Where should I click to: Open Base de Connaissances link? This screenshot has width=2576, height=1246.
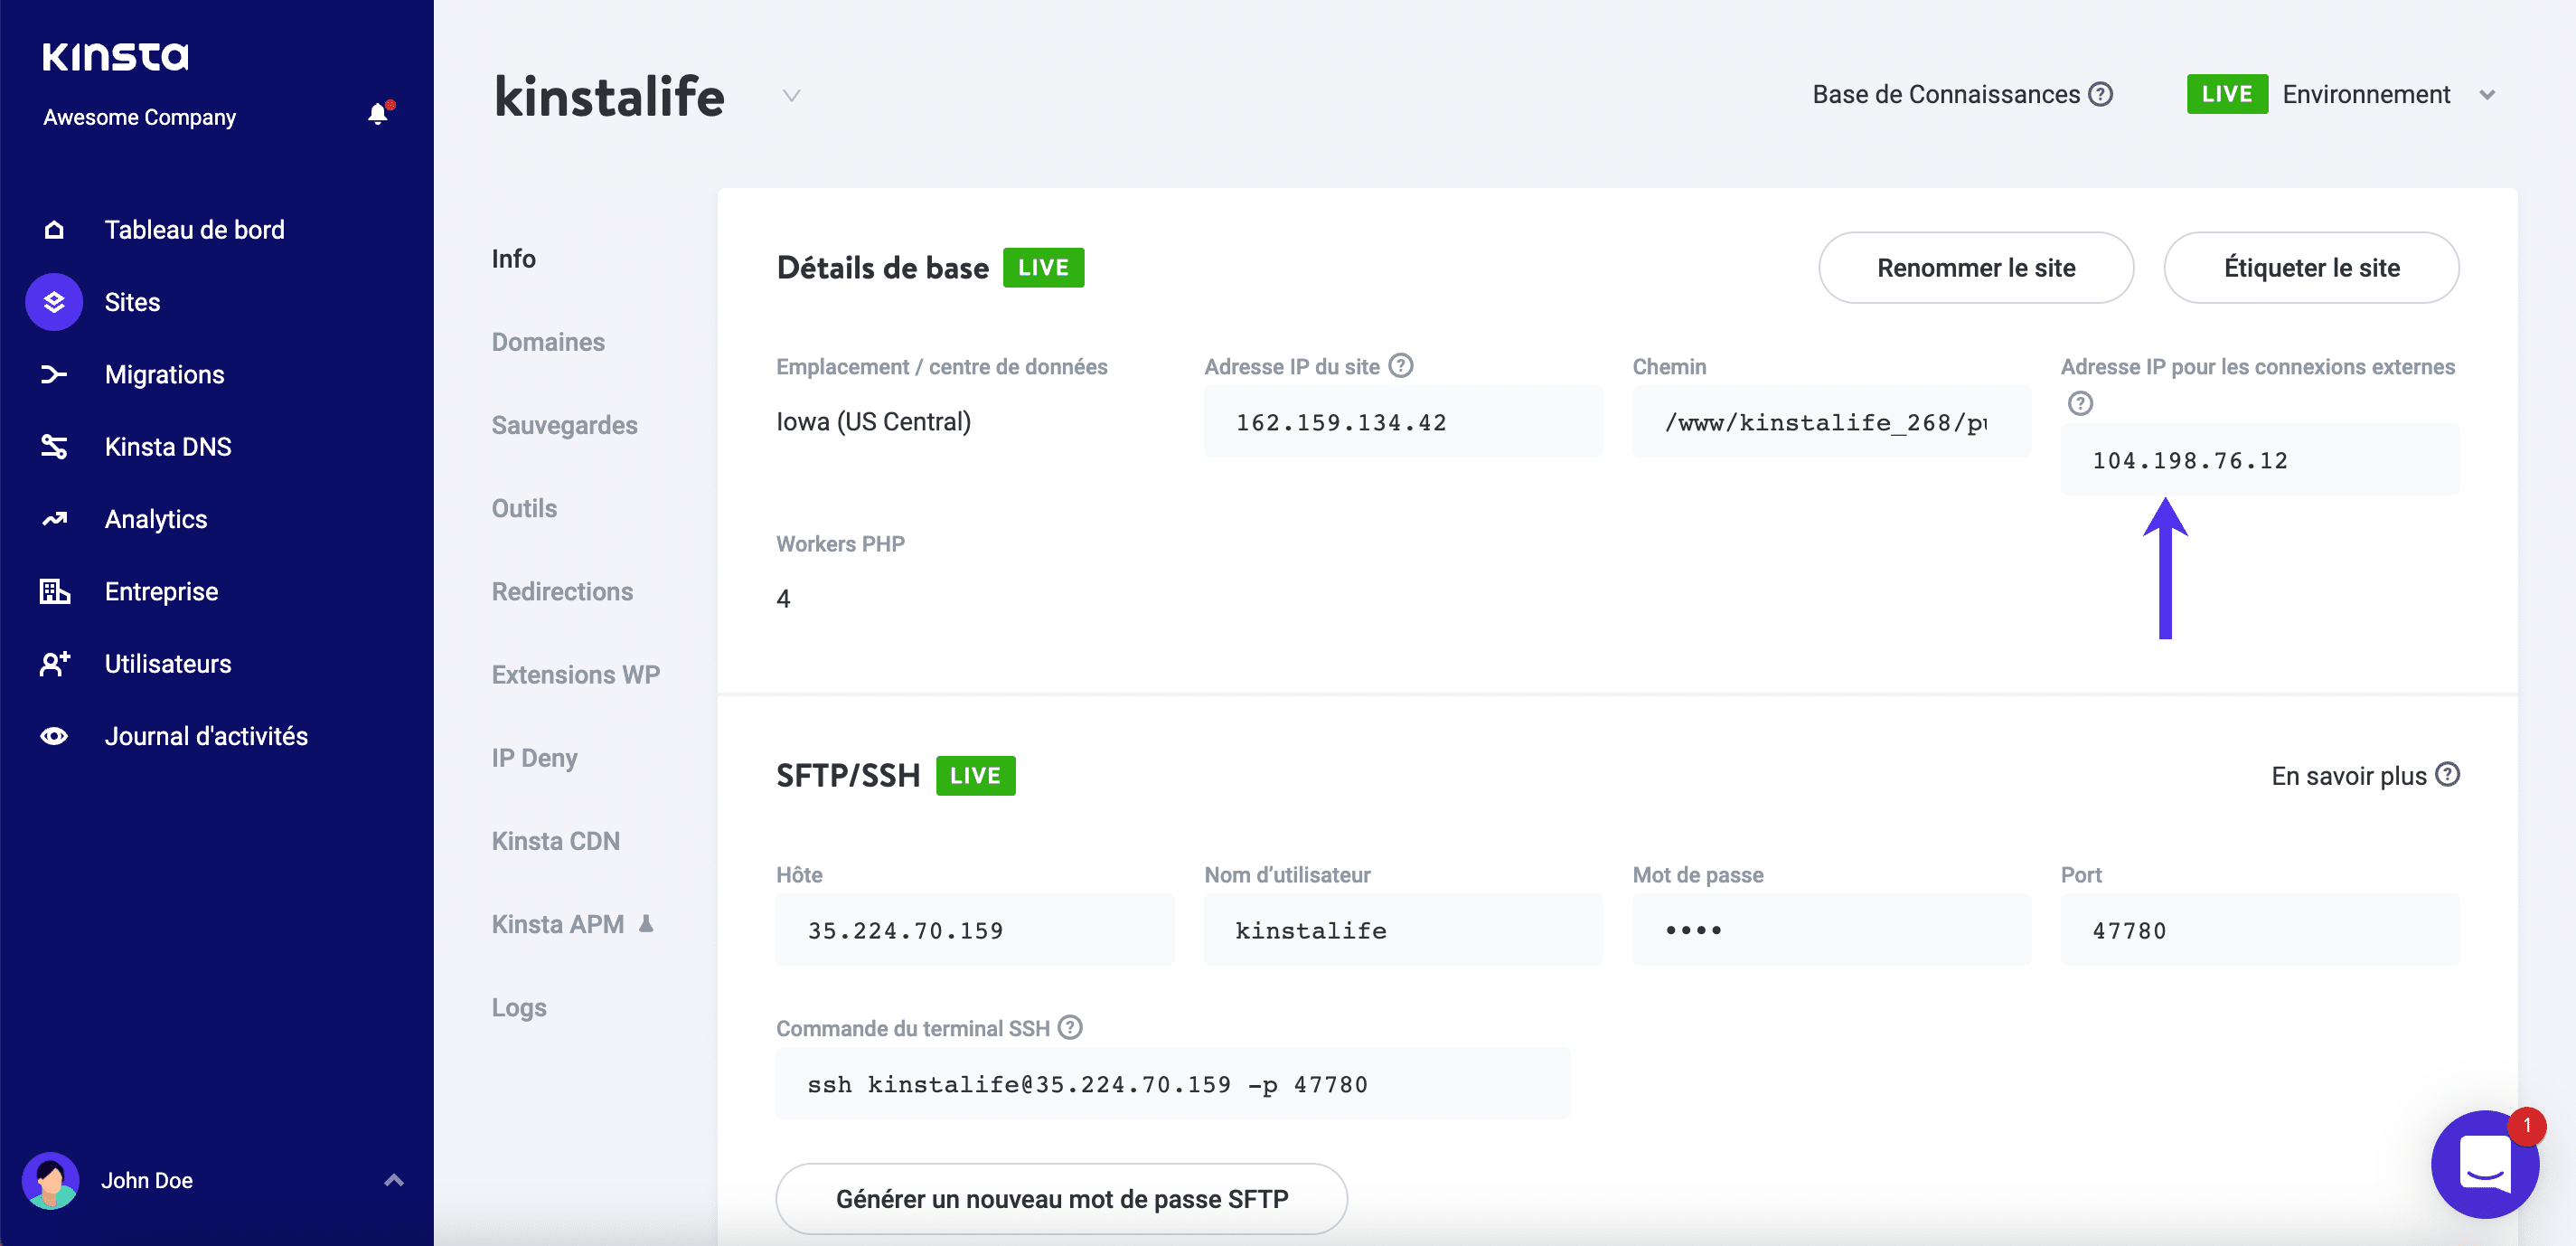coord(1946,94)
